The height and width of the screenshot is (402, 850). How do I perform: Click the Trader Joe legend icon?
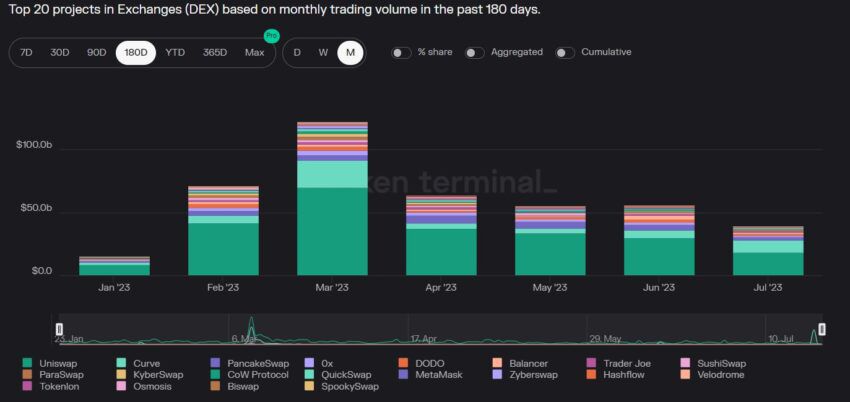tap(591, 364)
